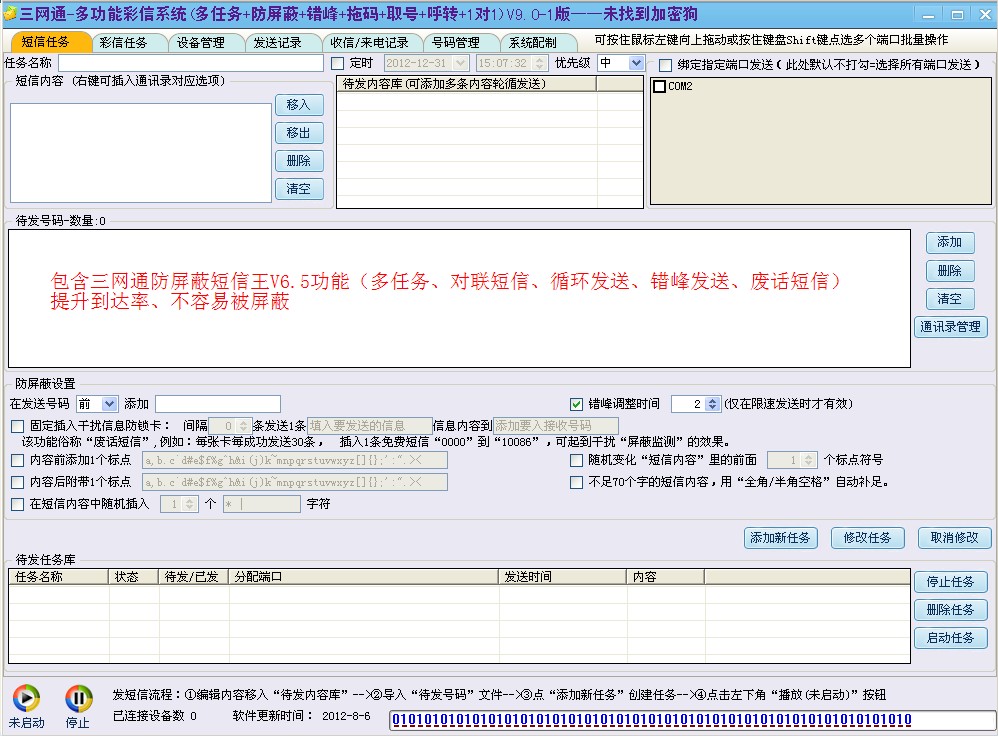Enable 固定插入干扰信息防锁卡 checkbox
Viewport: 998px width, 736px height.
point(18,426)
